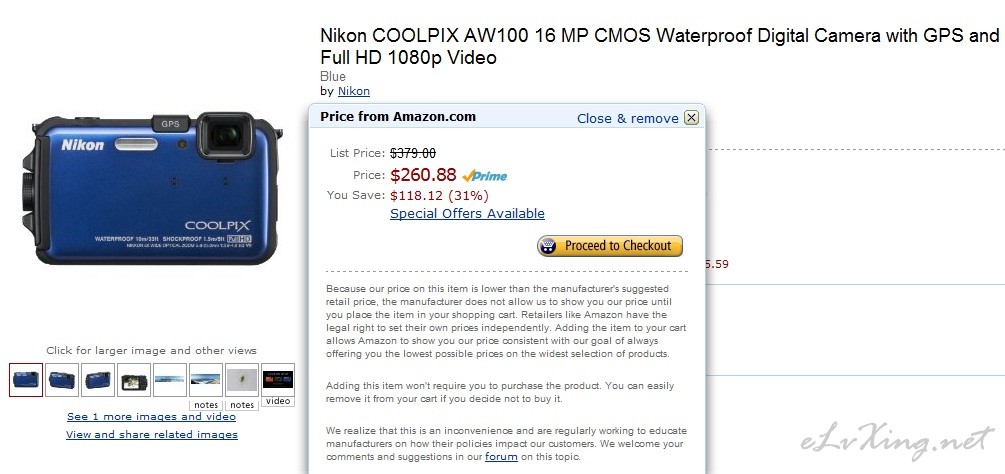Play the video thumbnail
The image size is (1005, 474).
[x=278, y=380]
